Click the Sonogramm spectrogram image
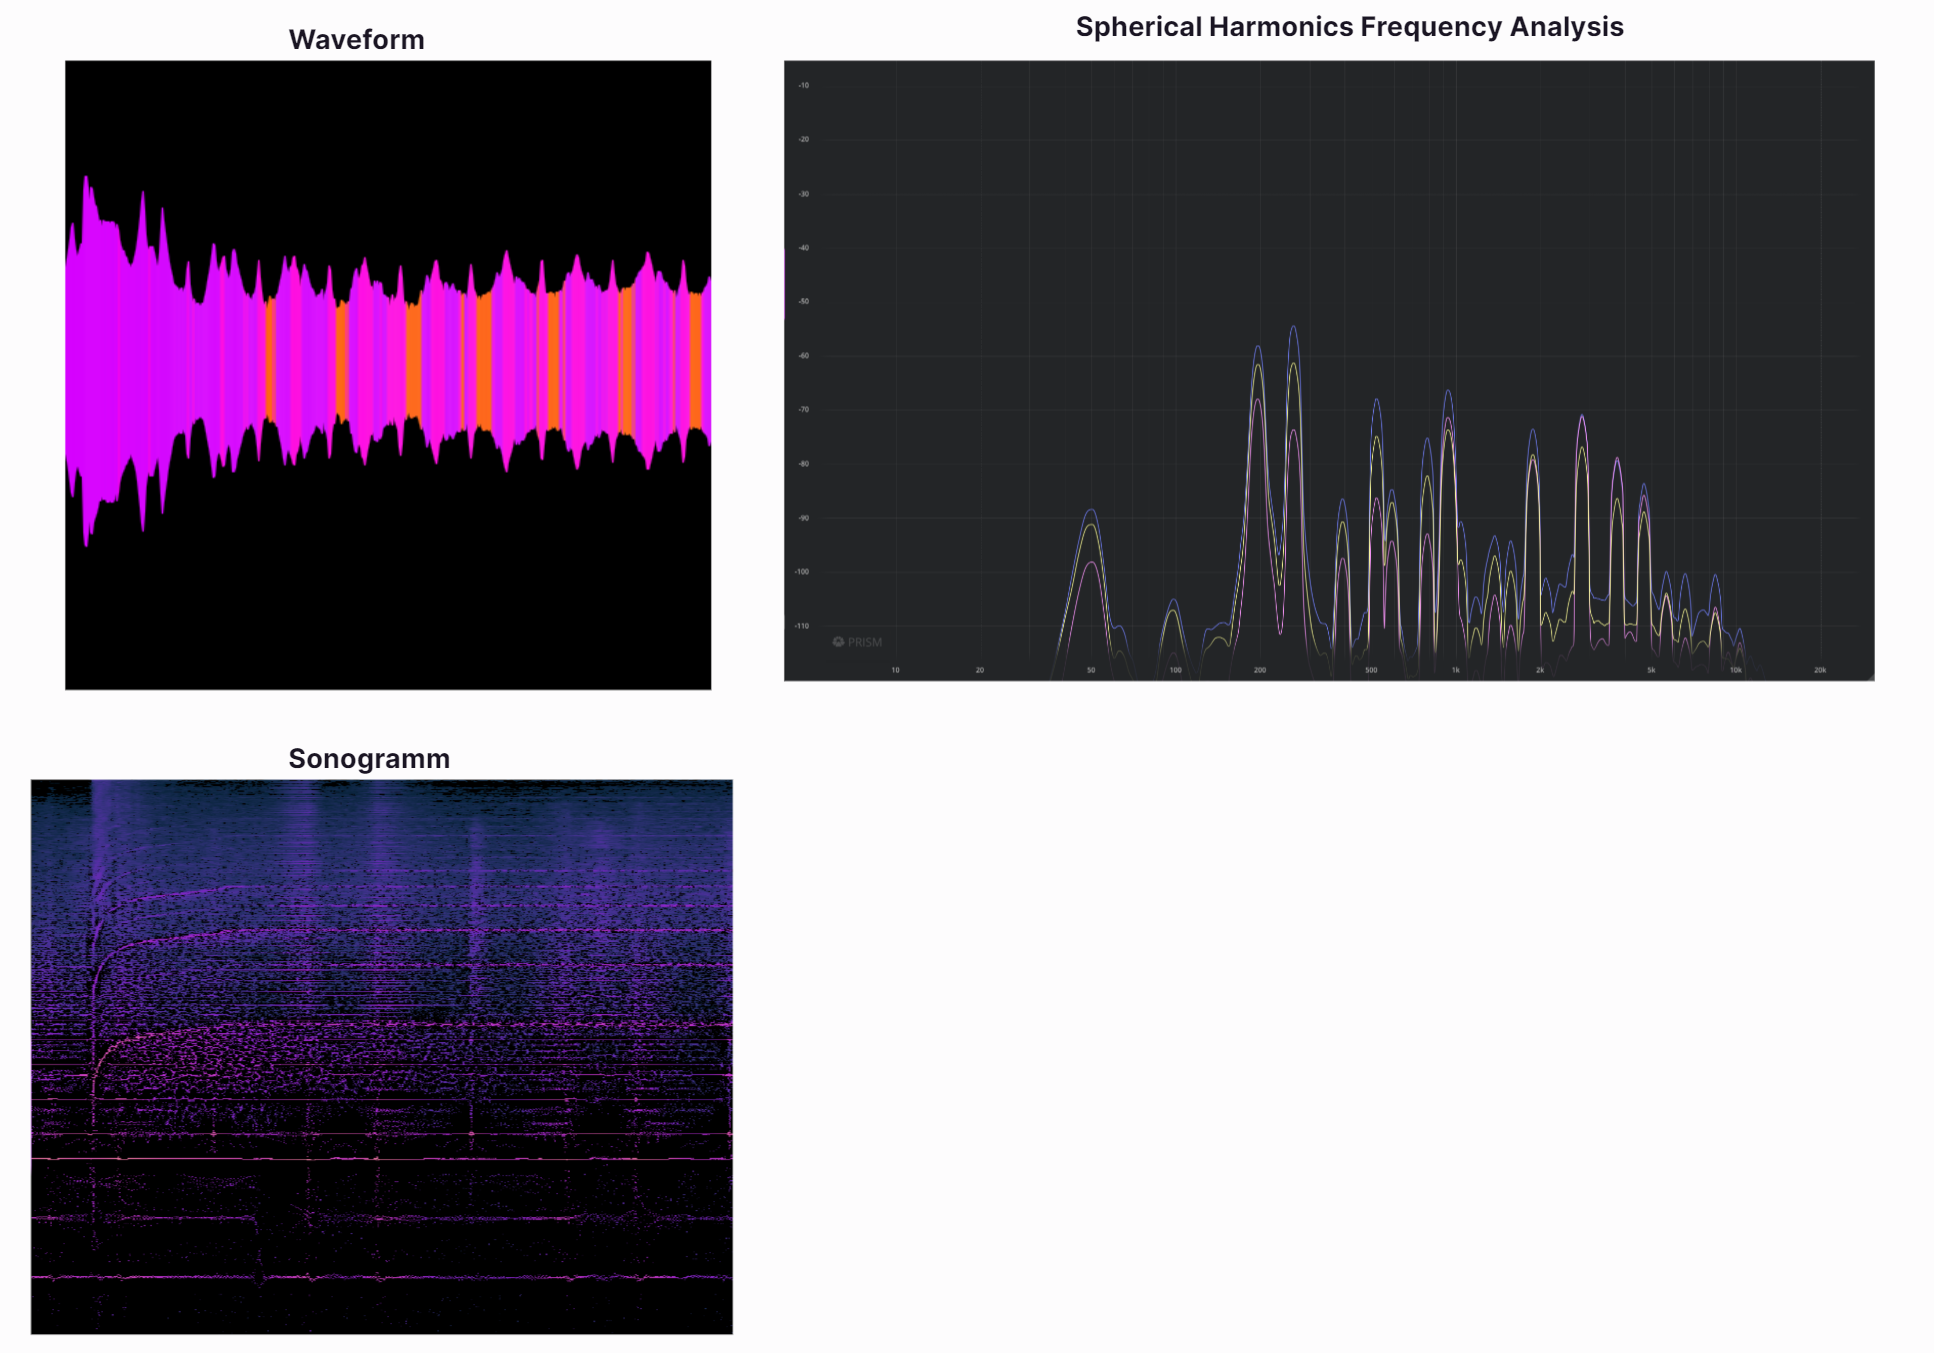Image resolution: width=1934 pixels, height=1353 pixels. point(381,1056)
